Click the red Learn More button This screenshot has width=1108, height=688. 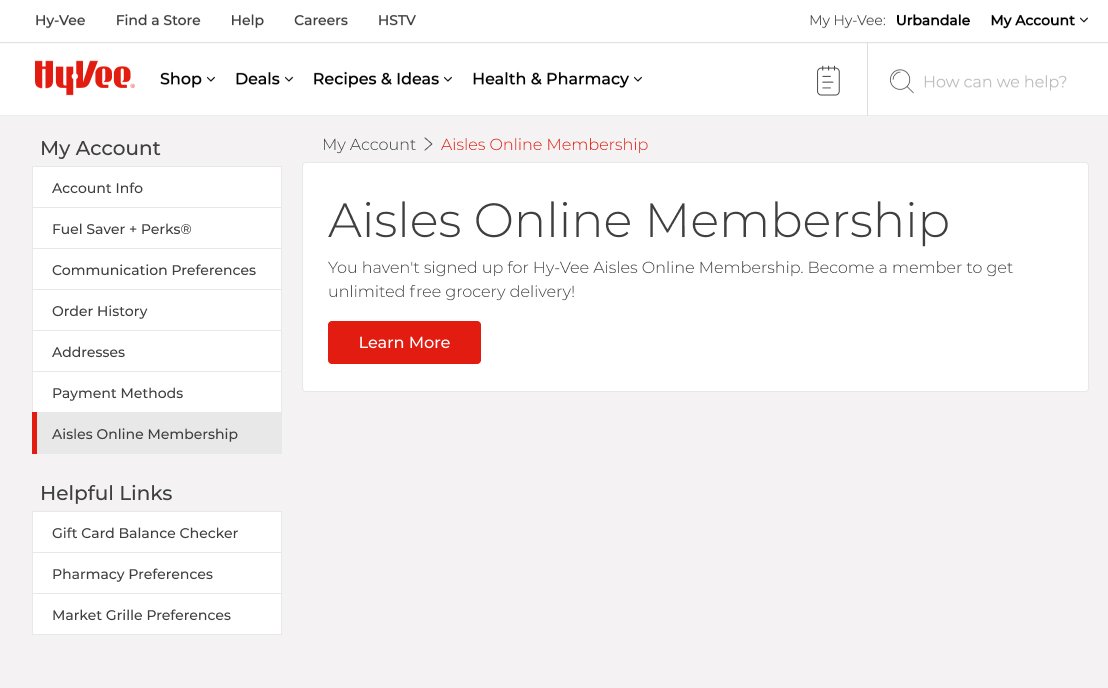pos(404,343)
